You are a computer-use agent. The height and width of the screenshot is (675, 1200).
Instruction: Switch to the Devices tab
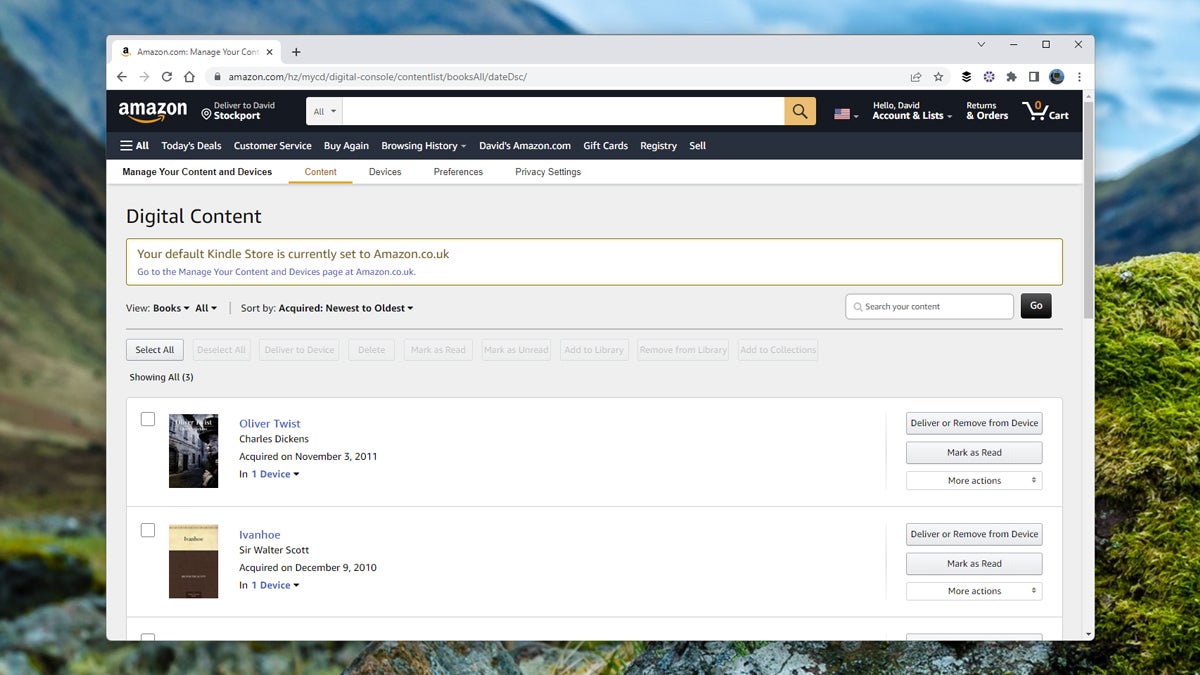[385, 171]
